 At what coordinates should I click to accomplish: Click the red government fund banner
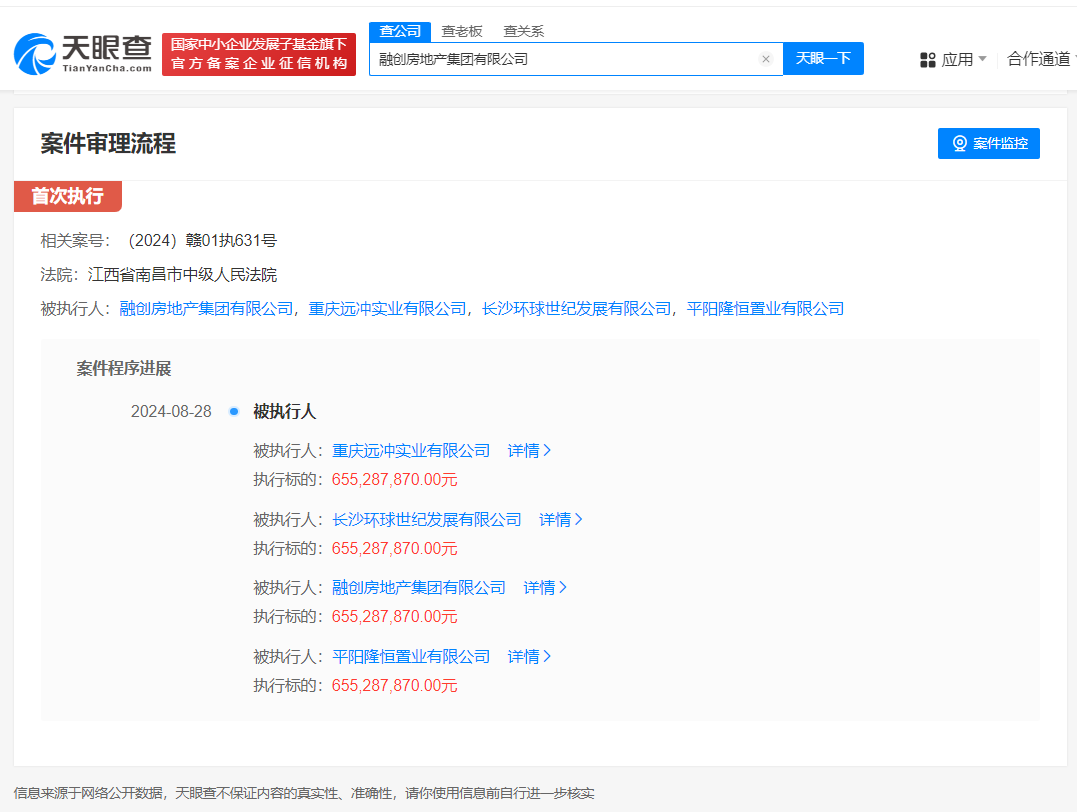pos(259,54)
